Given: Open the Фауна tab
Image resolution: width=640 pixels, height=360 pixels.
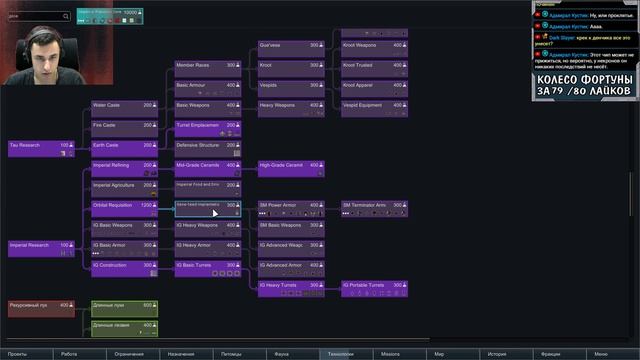Looking at the screenshot, I should coord(293,354).
